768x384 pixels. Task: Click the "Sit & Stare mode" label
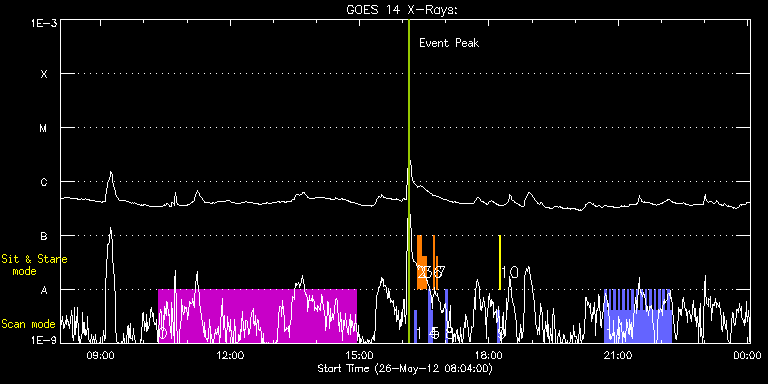coord(34,264)
